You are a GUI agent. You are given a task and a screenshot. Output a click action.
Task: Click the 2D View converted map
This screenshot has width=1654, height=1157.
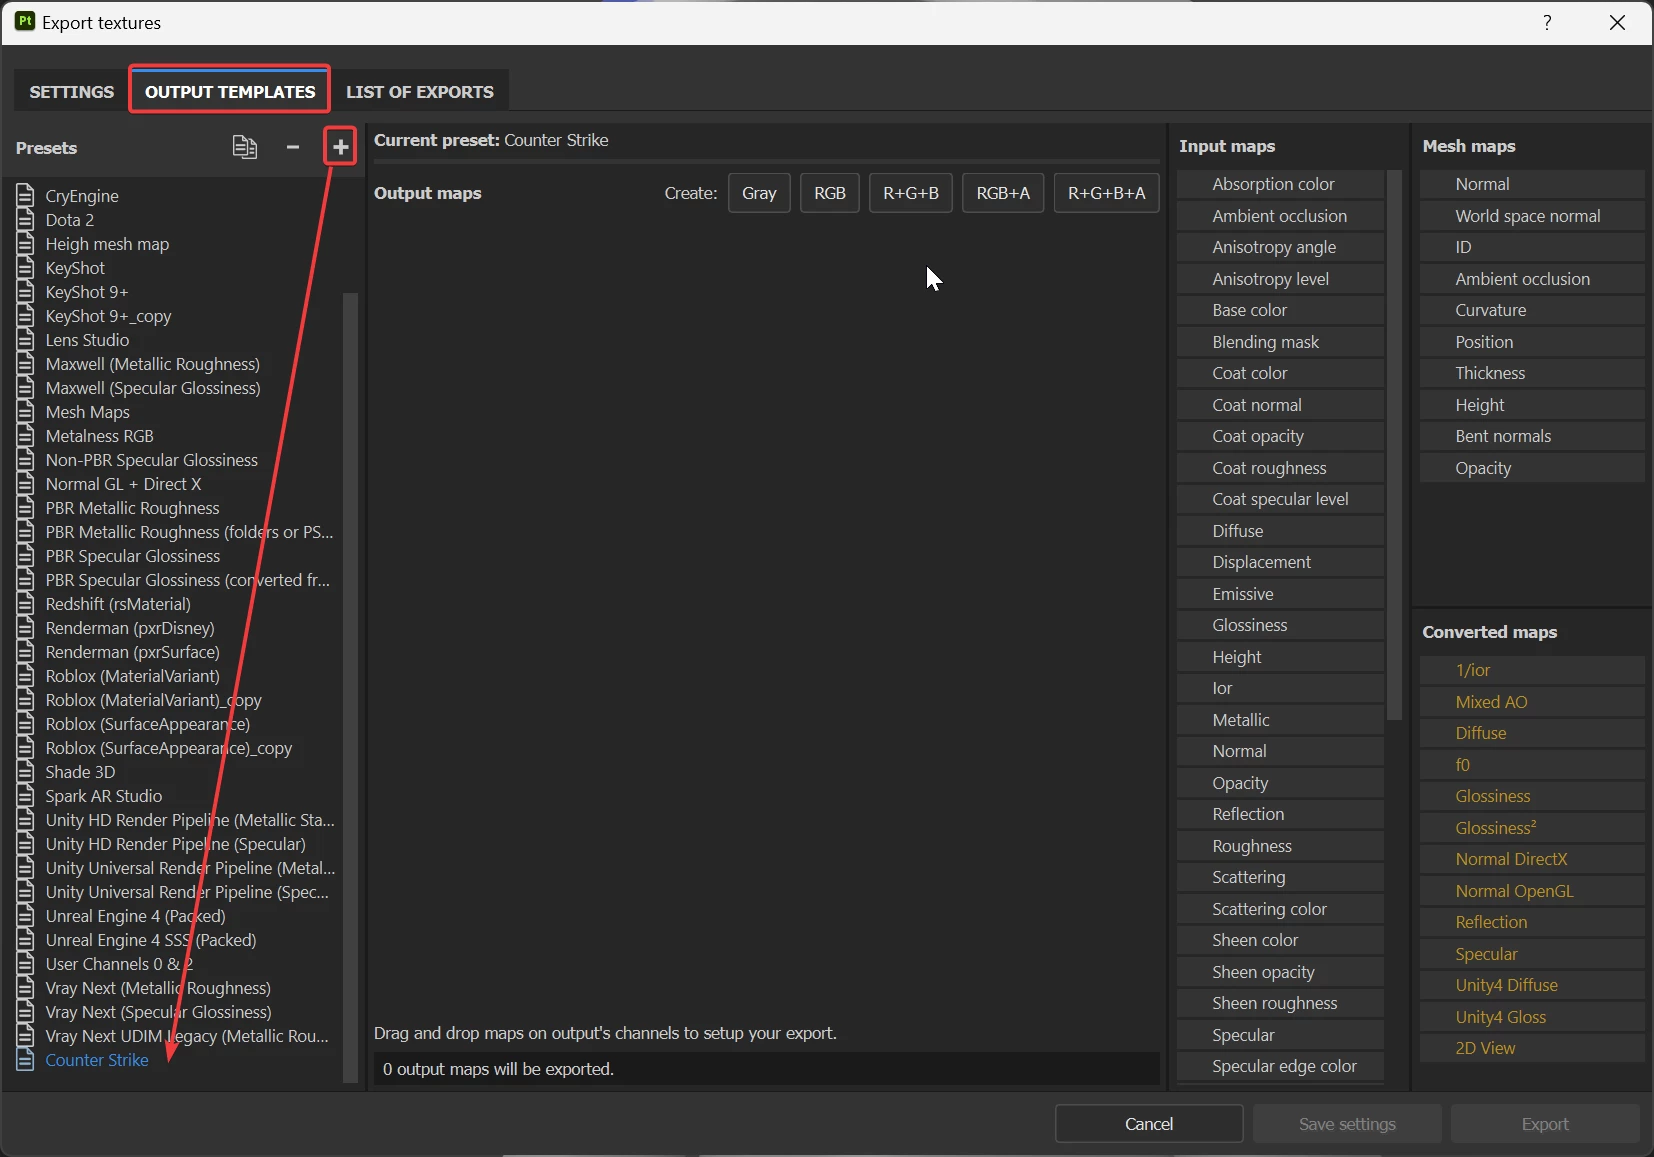pos(1532,1048)
